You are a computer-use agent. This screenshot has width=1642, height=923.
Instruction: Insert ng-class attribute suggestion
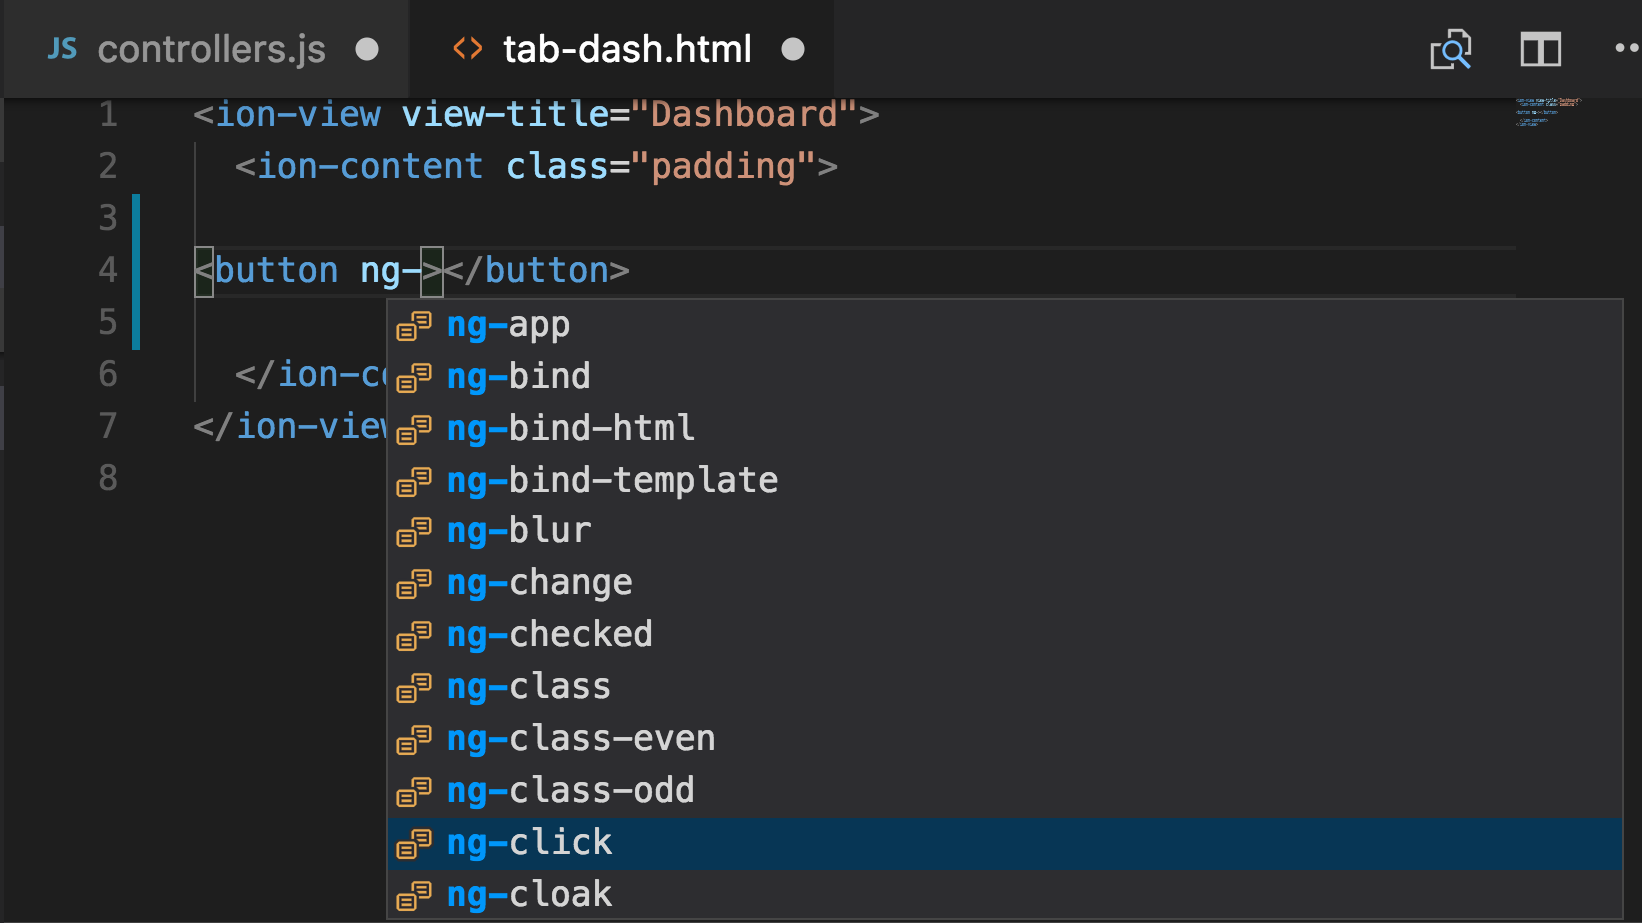point(1004,687)
